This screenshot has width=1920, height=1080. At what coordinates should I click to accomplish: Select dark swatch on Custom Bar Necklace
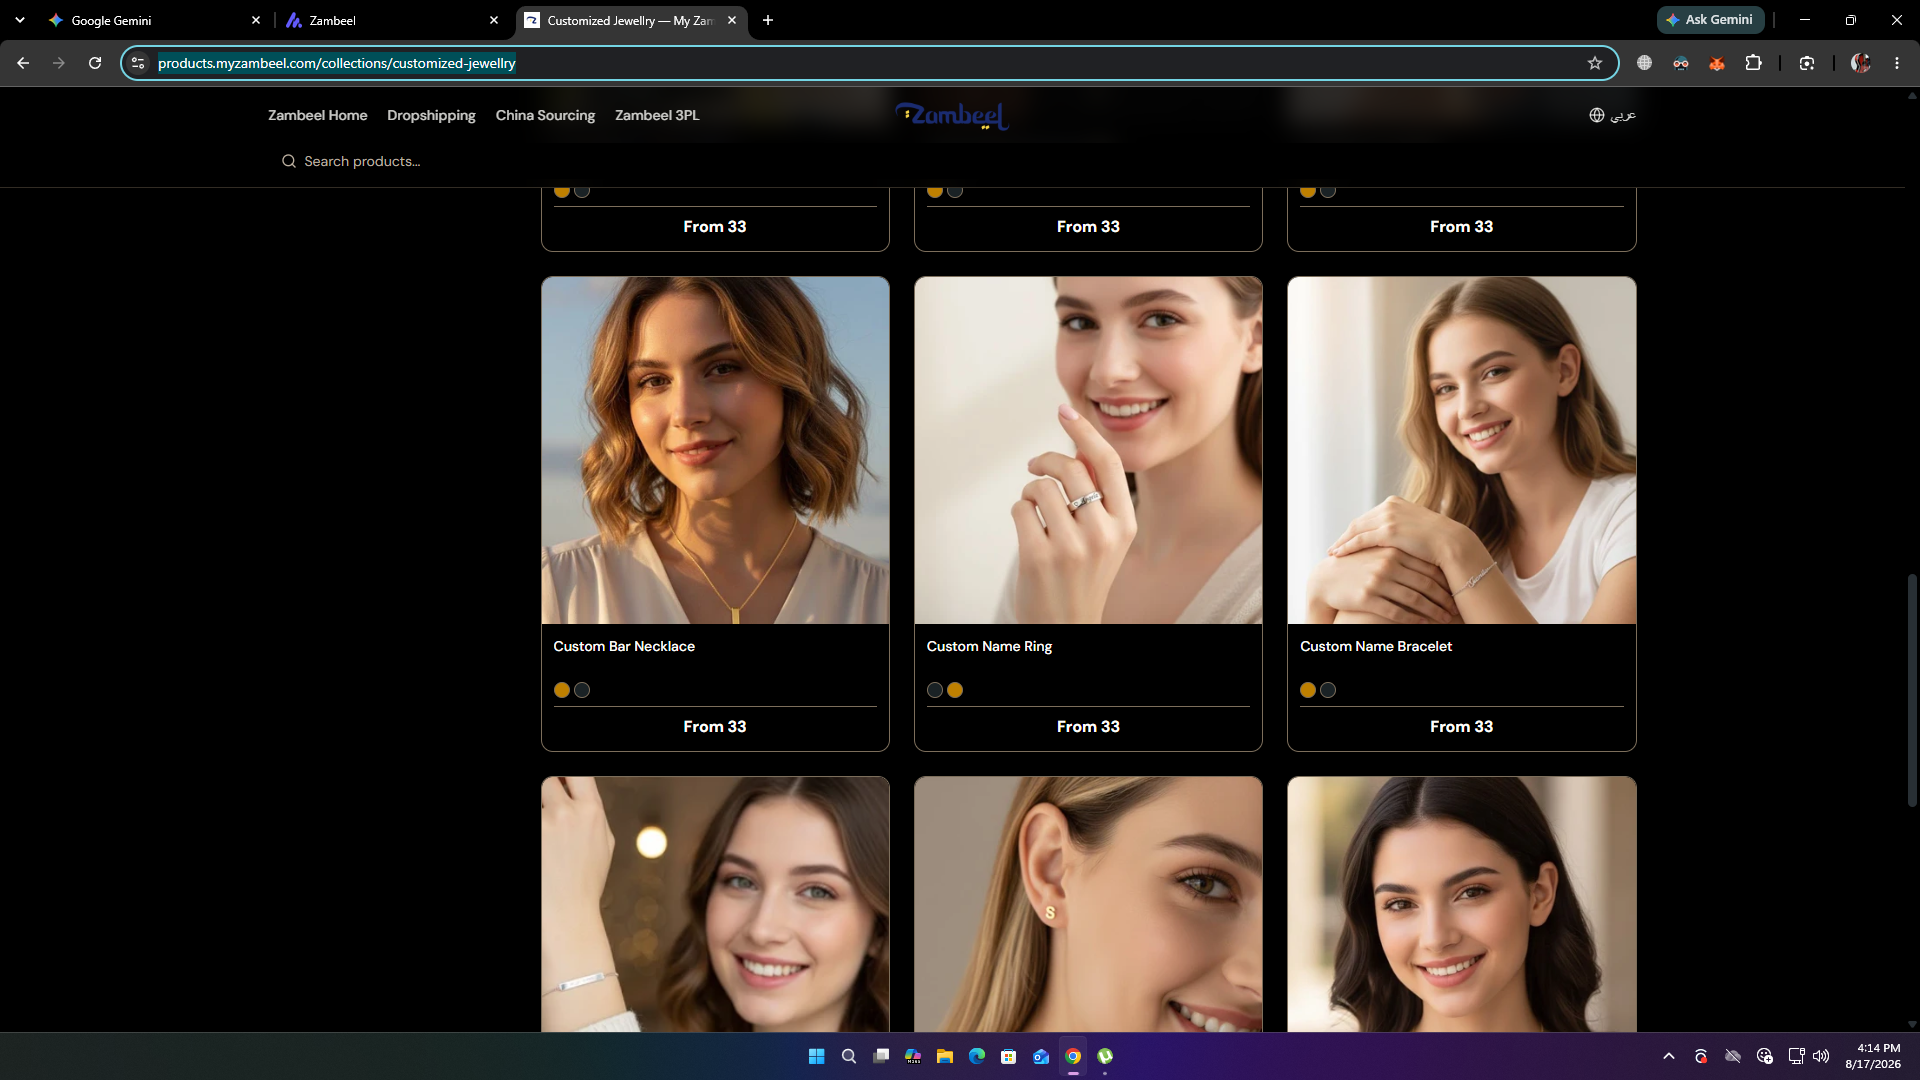tap(582, 690)
